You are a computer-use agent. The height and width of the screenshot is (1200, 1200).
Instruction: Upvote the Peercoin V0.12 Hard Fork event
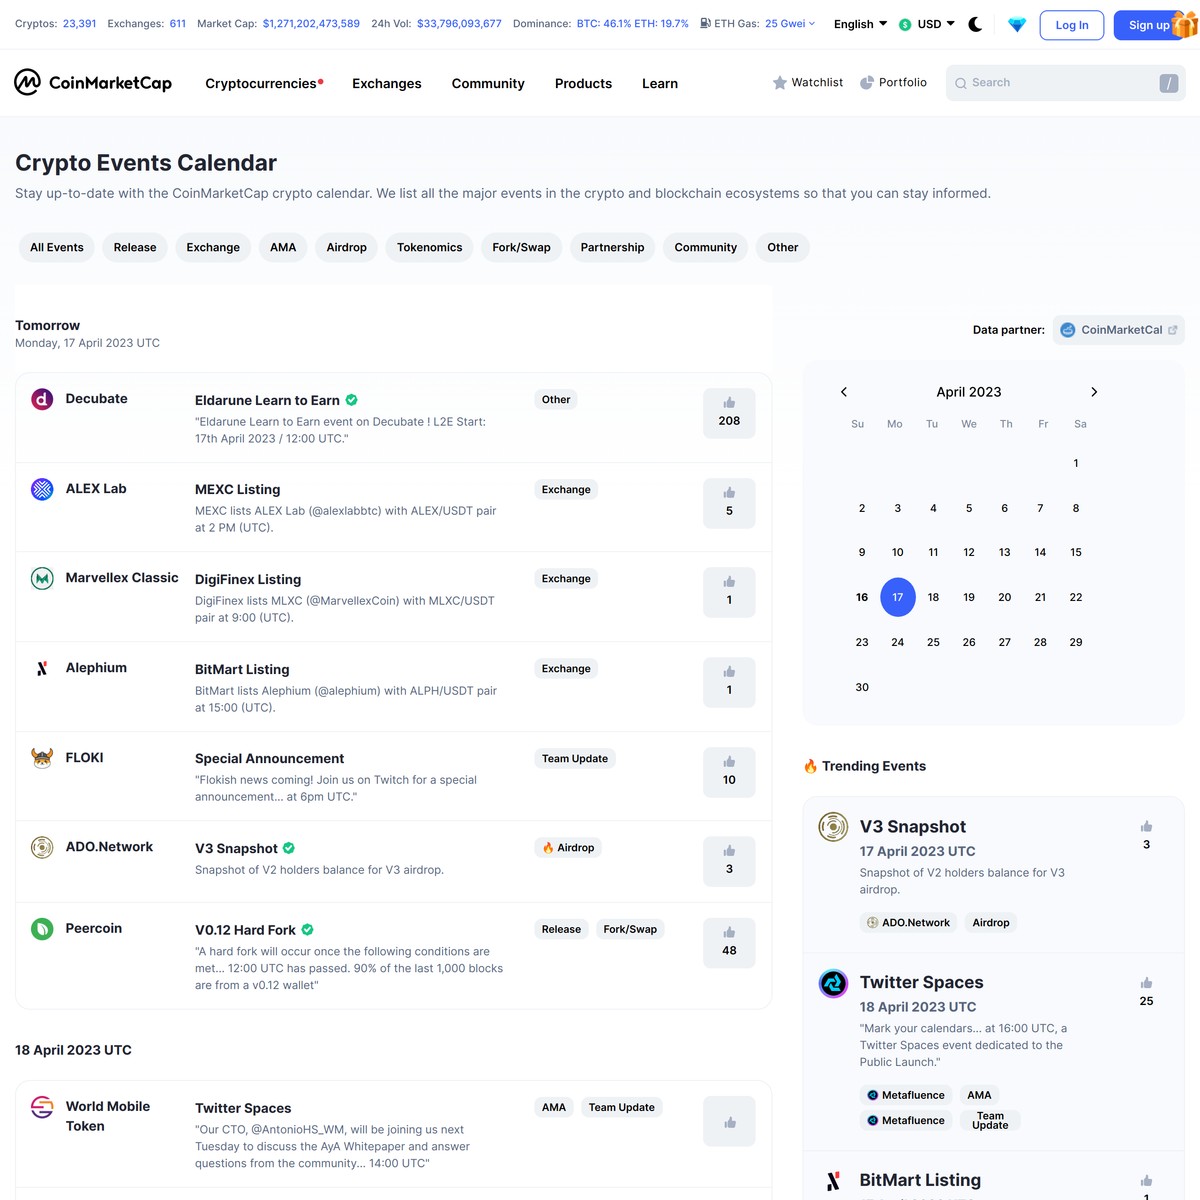coord(729,942)
